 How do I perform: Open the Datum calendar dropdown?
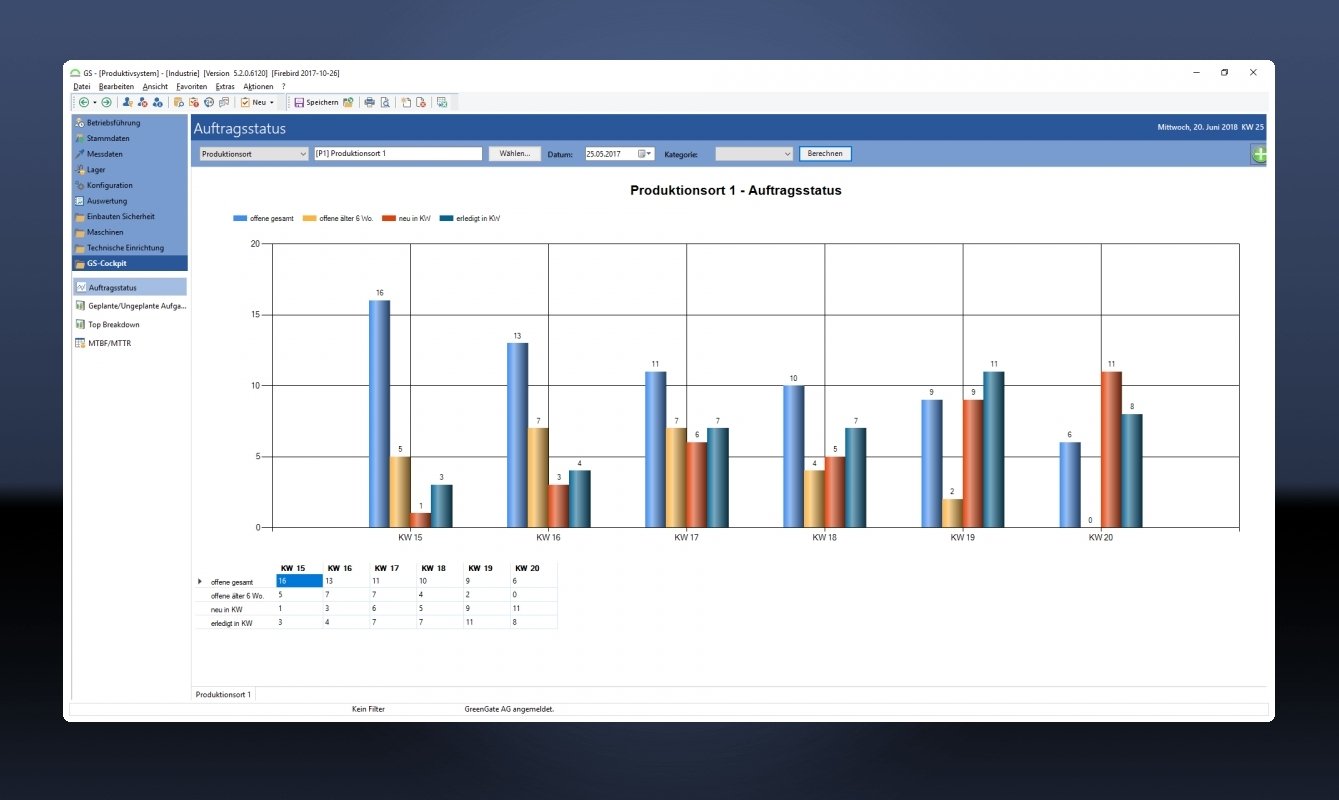click(646, 154)
